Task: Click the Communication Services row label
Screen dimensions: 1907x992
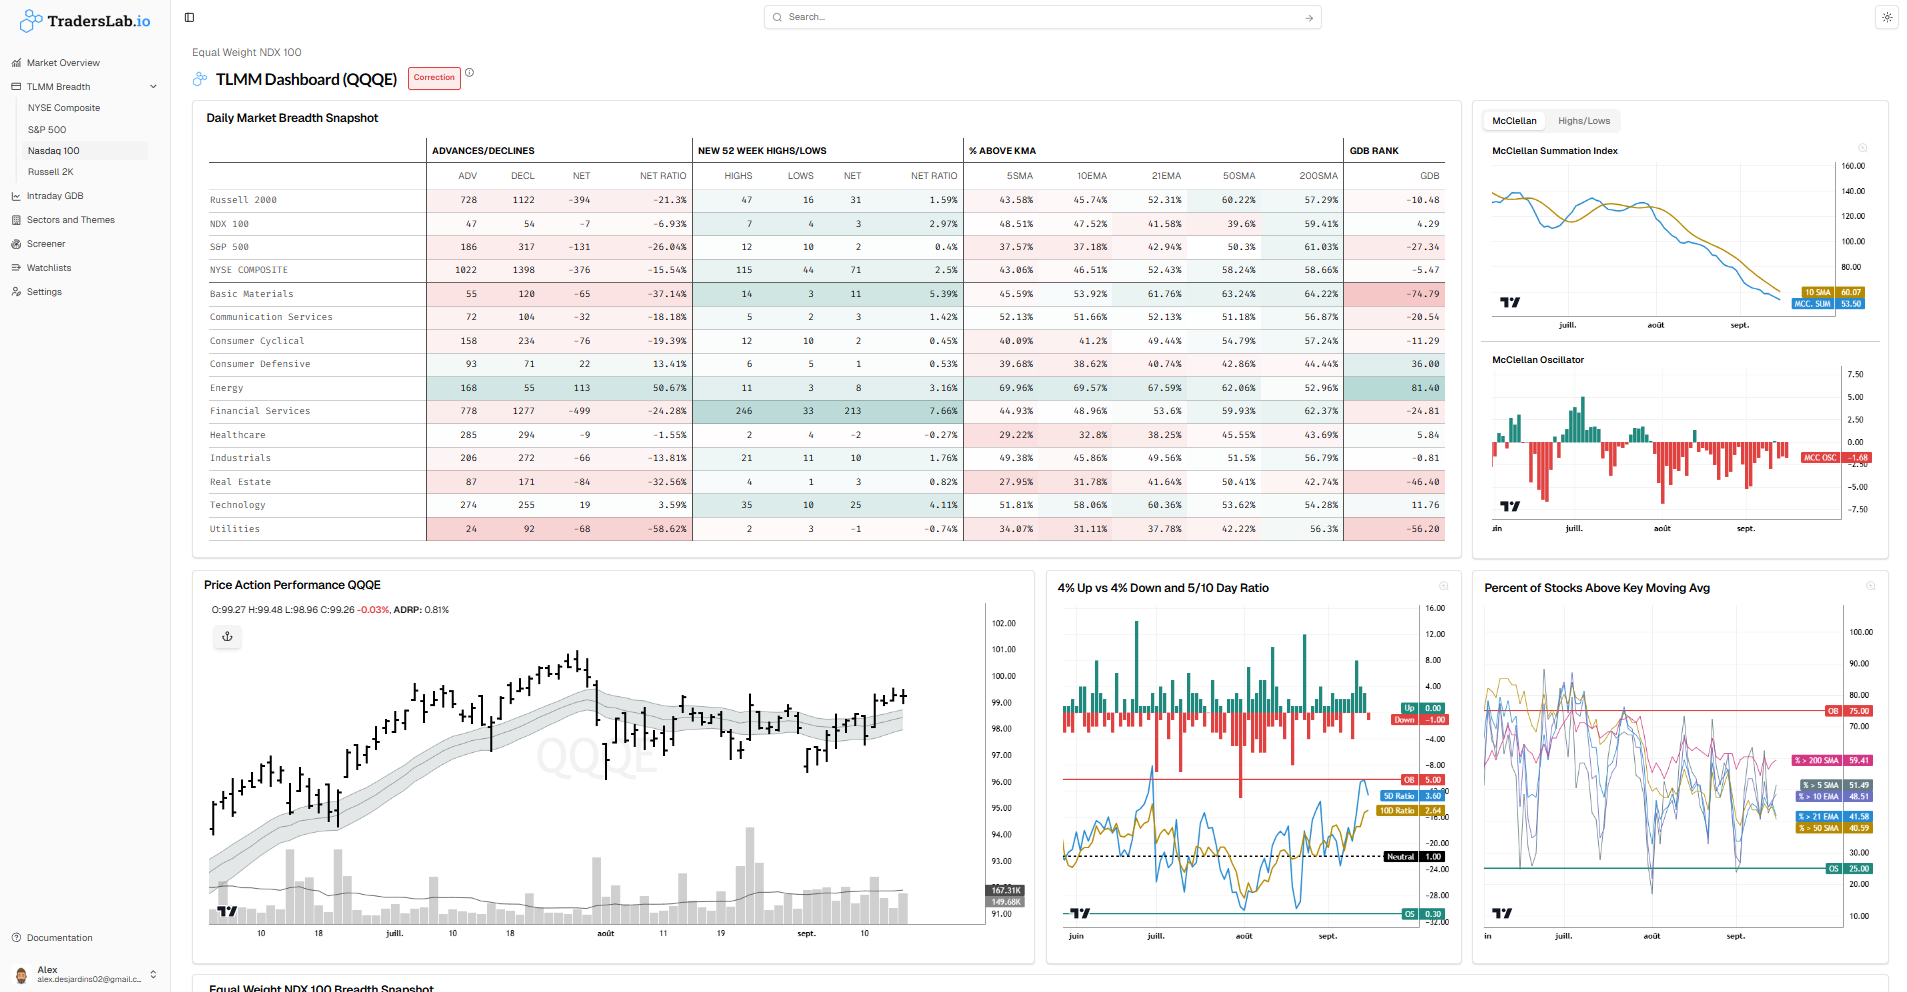Action: (272, 317)
